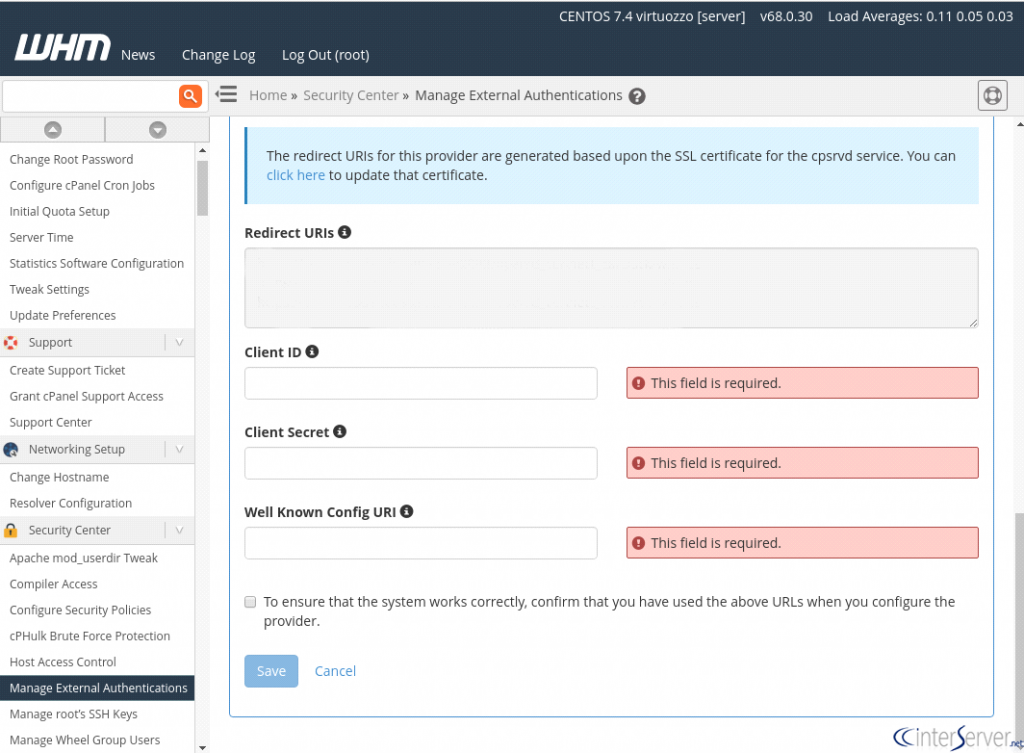Click the Networking Setup globe icon
The width and height of the screenshot is (1024, 753).
pos(11,449)
